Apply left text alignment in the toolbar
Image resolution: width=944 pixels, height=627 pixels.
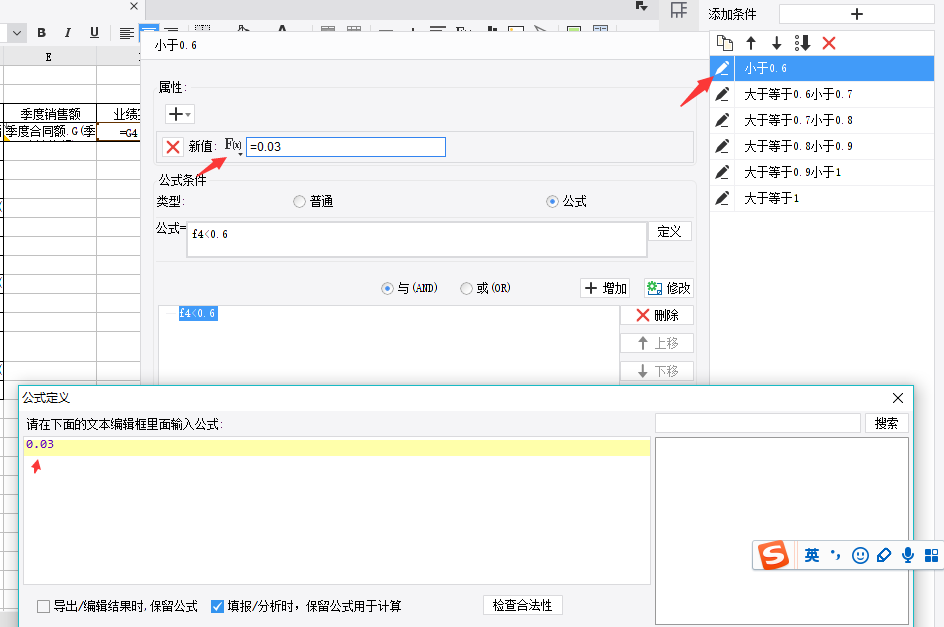[x=126, y=33]
